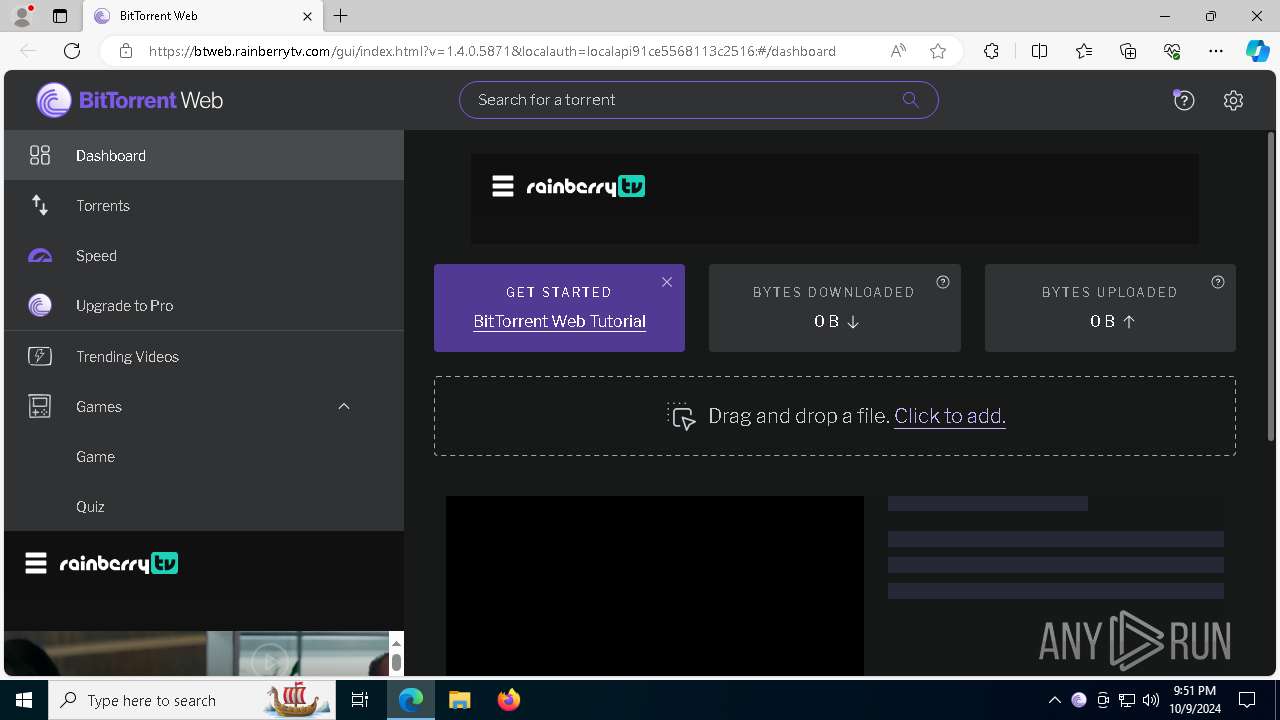Open Task View on taskbar
This screenshot has height=720, width=1280.
pyautogui.click(x=361, y=700)
